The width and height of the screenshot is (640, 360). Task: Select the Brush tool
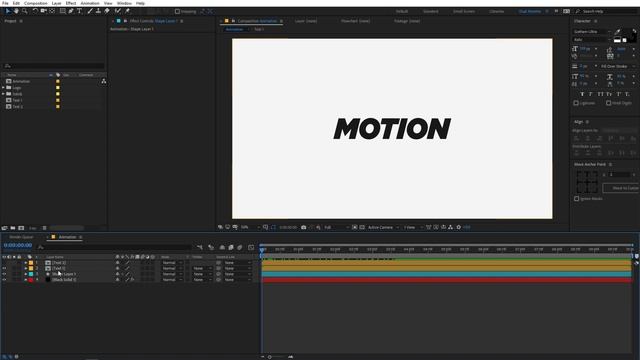click(90, 11)
